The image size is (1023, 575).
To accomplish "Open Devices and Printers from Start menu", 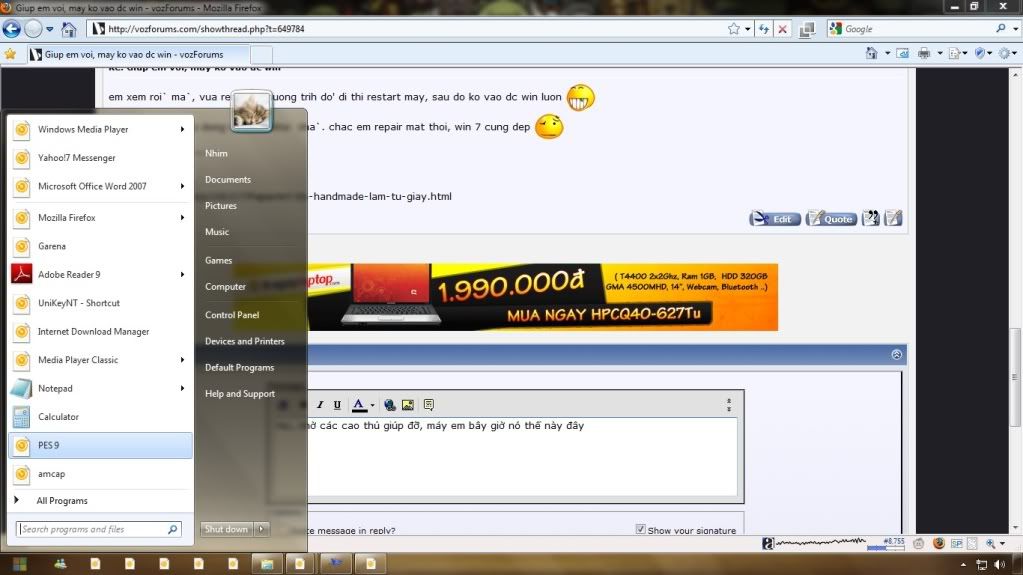I will click(245, 341).
